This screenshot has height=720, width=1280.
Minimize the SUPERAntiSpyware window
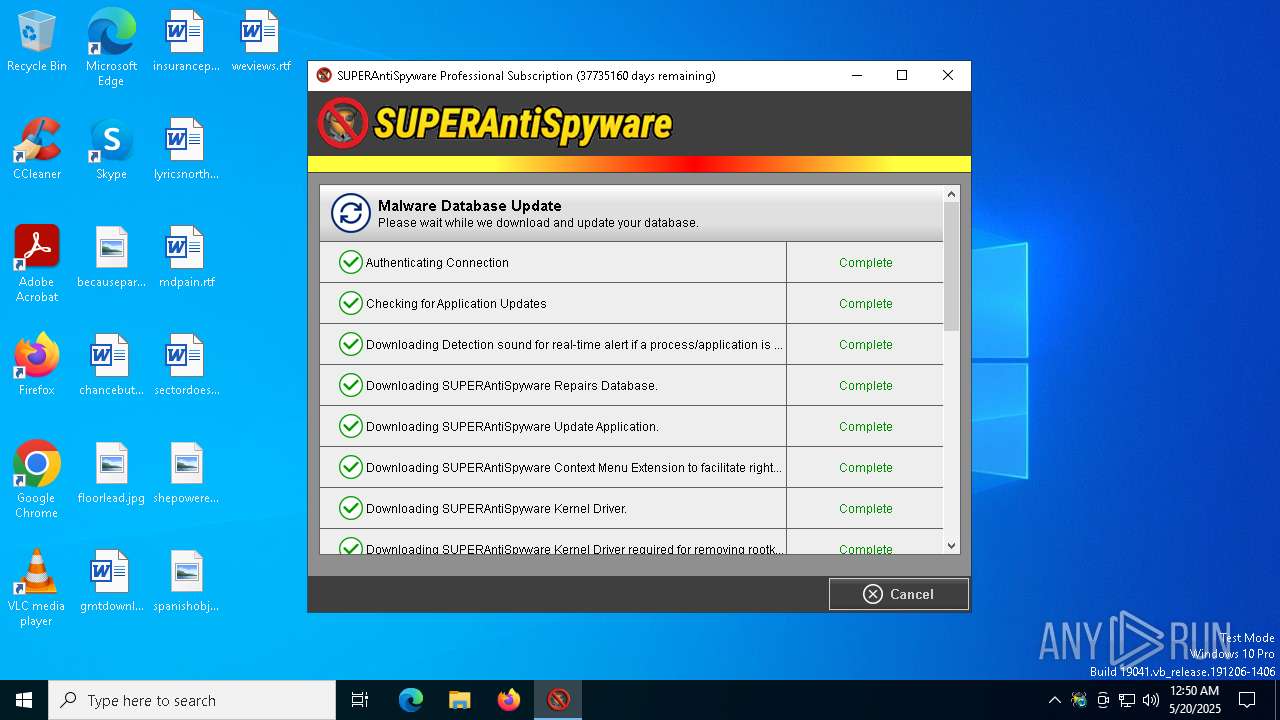(x=856, y=75)
